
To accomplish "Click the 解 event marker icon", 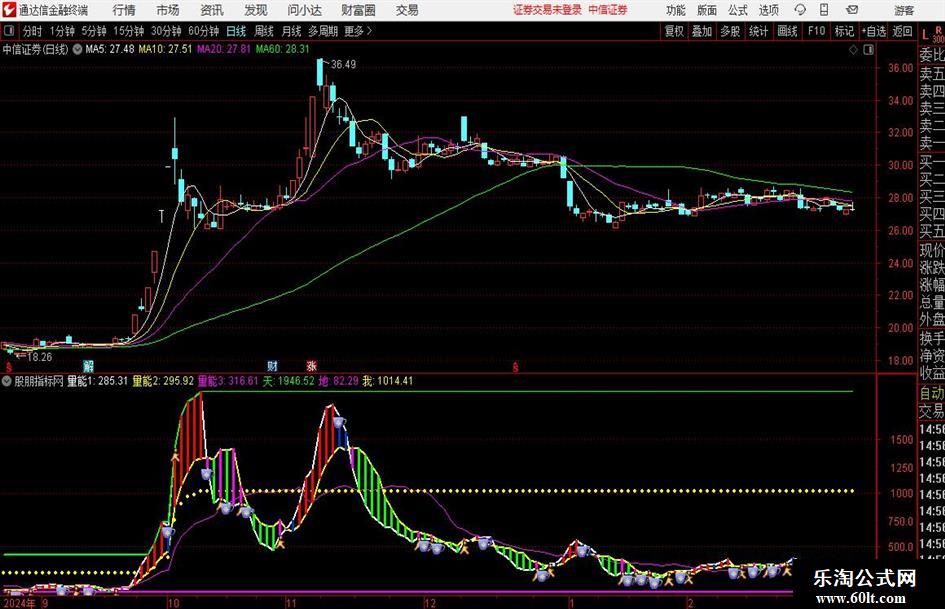I will point(89,366).
